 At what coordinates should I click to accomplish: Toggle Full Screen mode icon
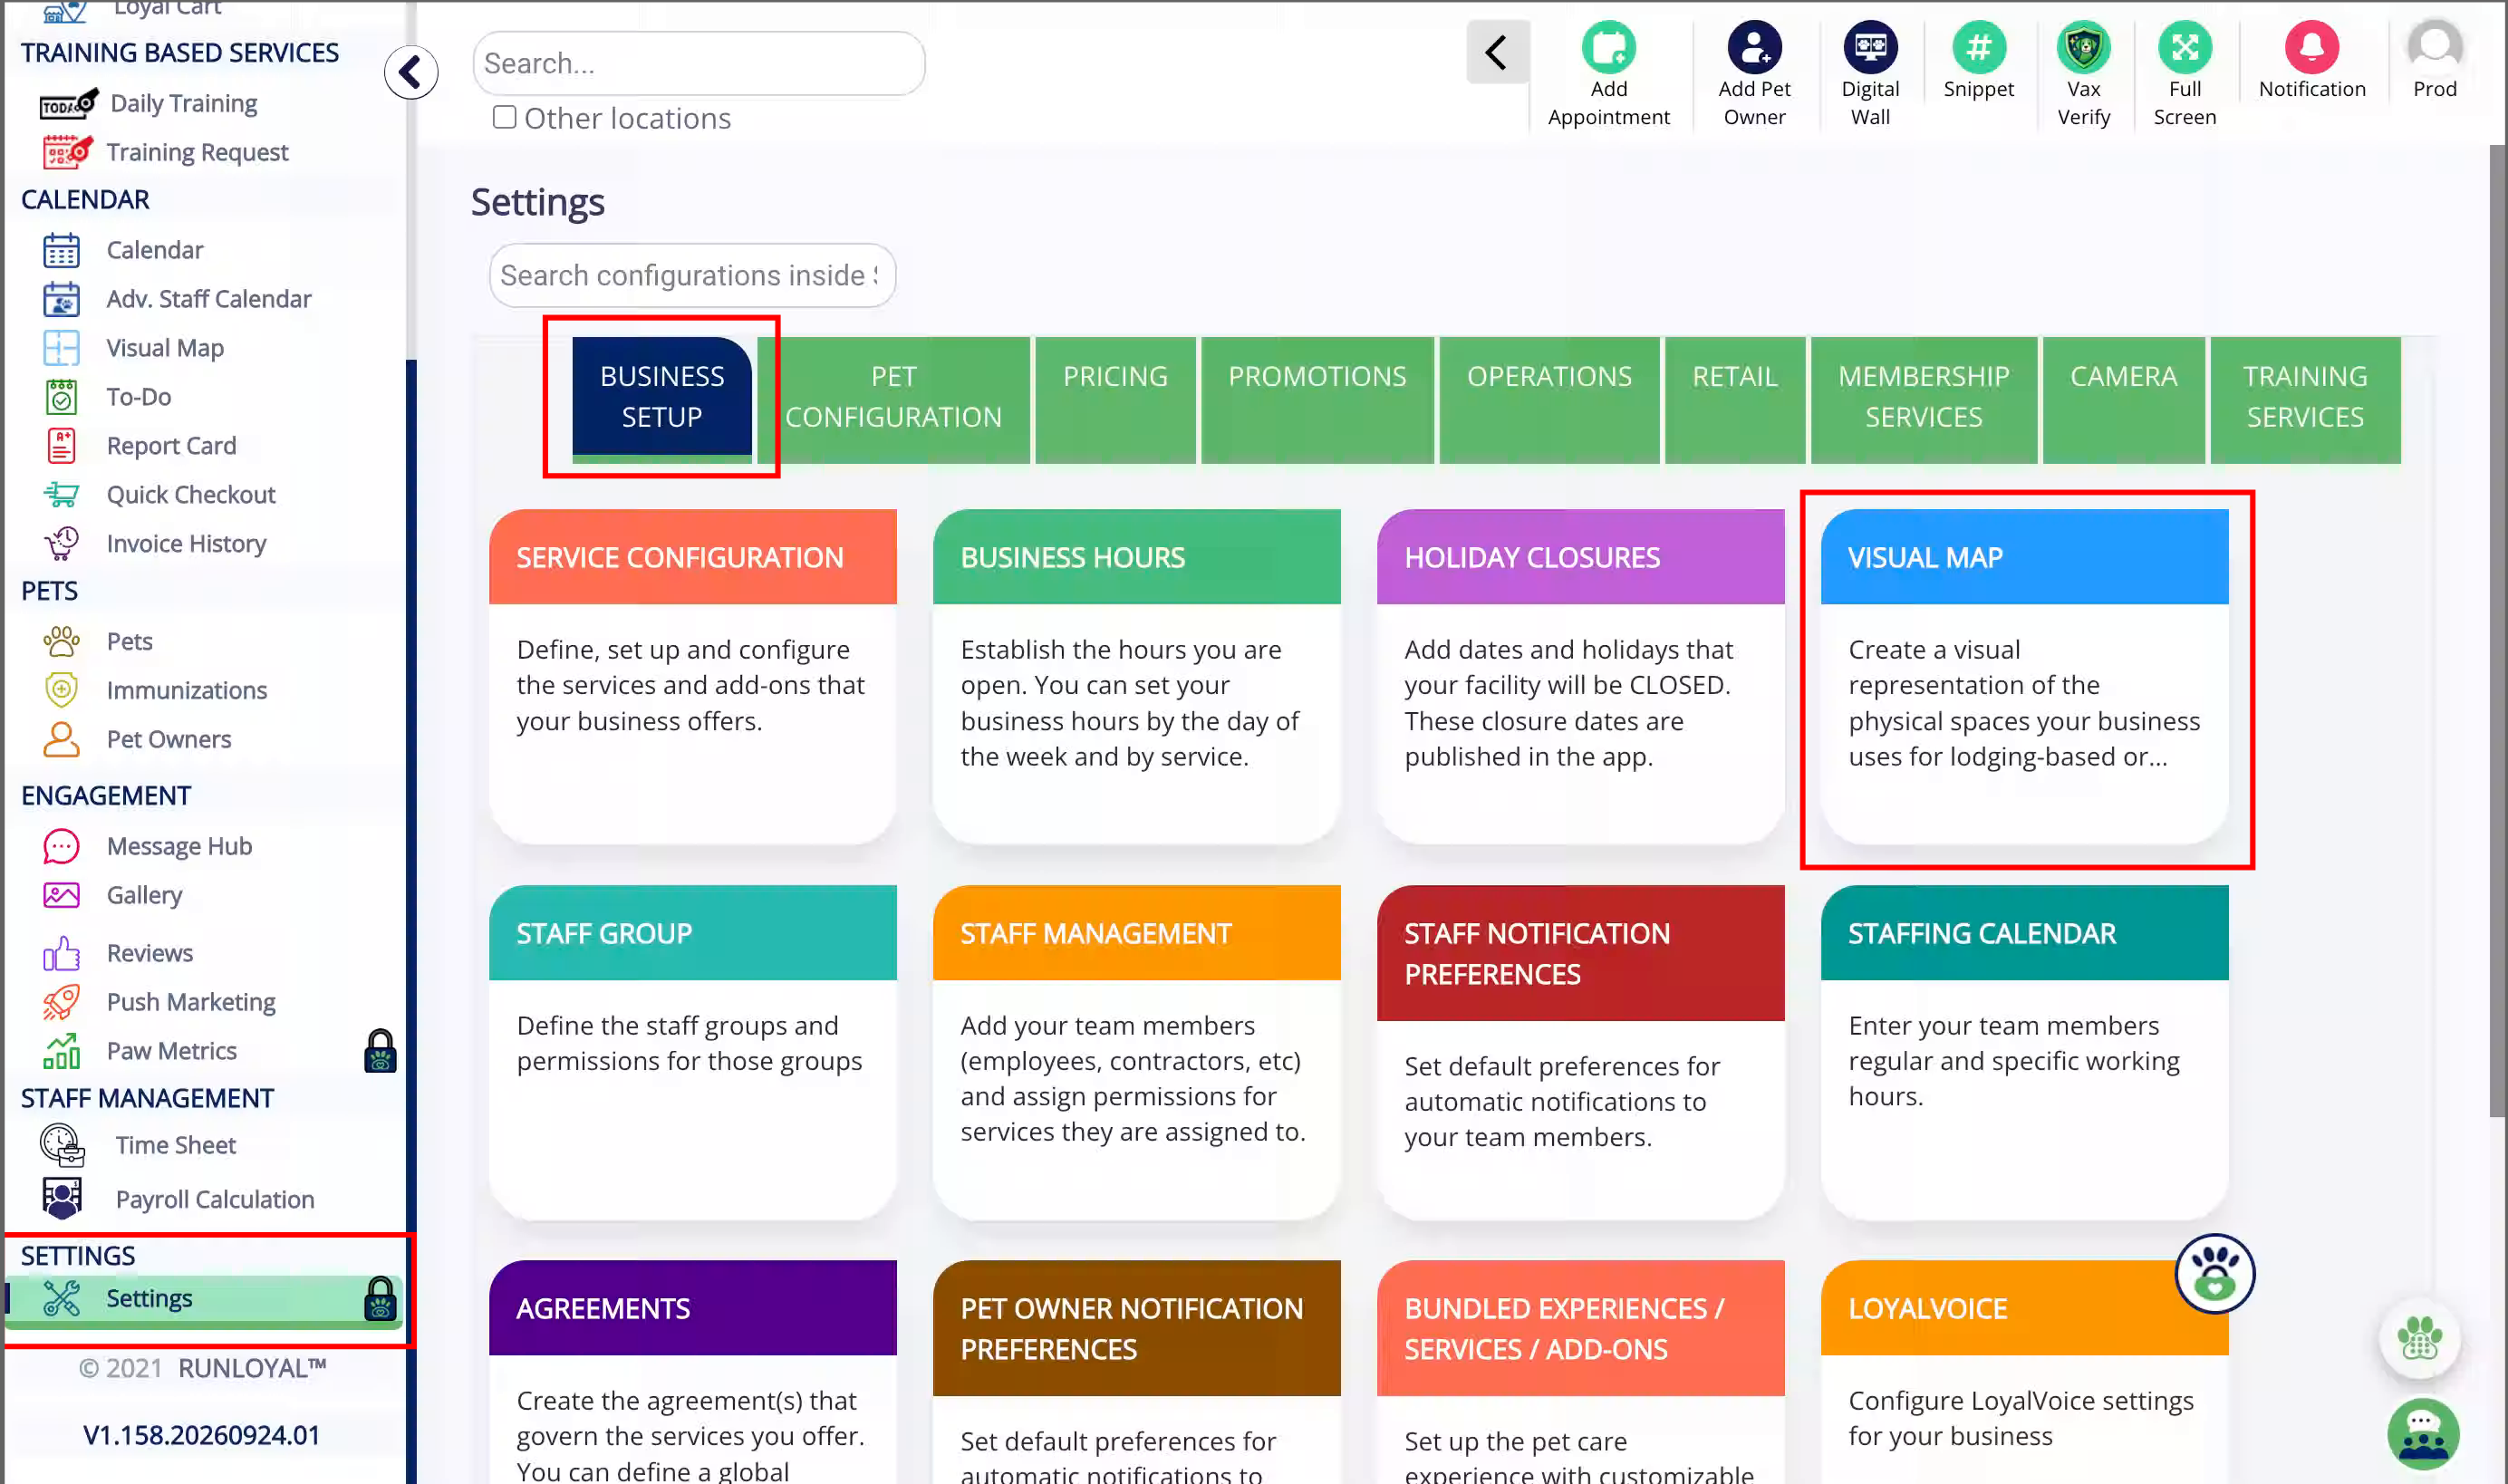(x=2184, y=47)
